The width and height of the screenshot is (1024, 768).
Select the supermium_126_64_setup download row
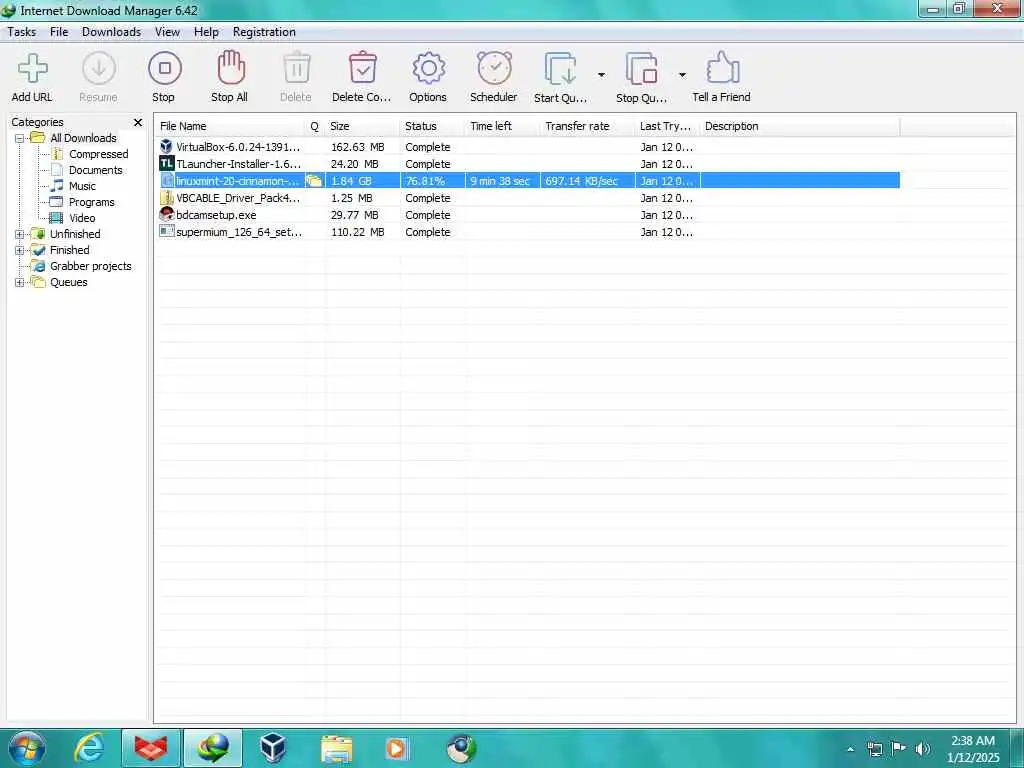click(528, 232)
